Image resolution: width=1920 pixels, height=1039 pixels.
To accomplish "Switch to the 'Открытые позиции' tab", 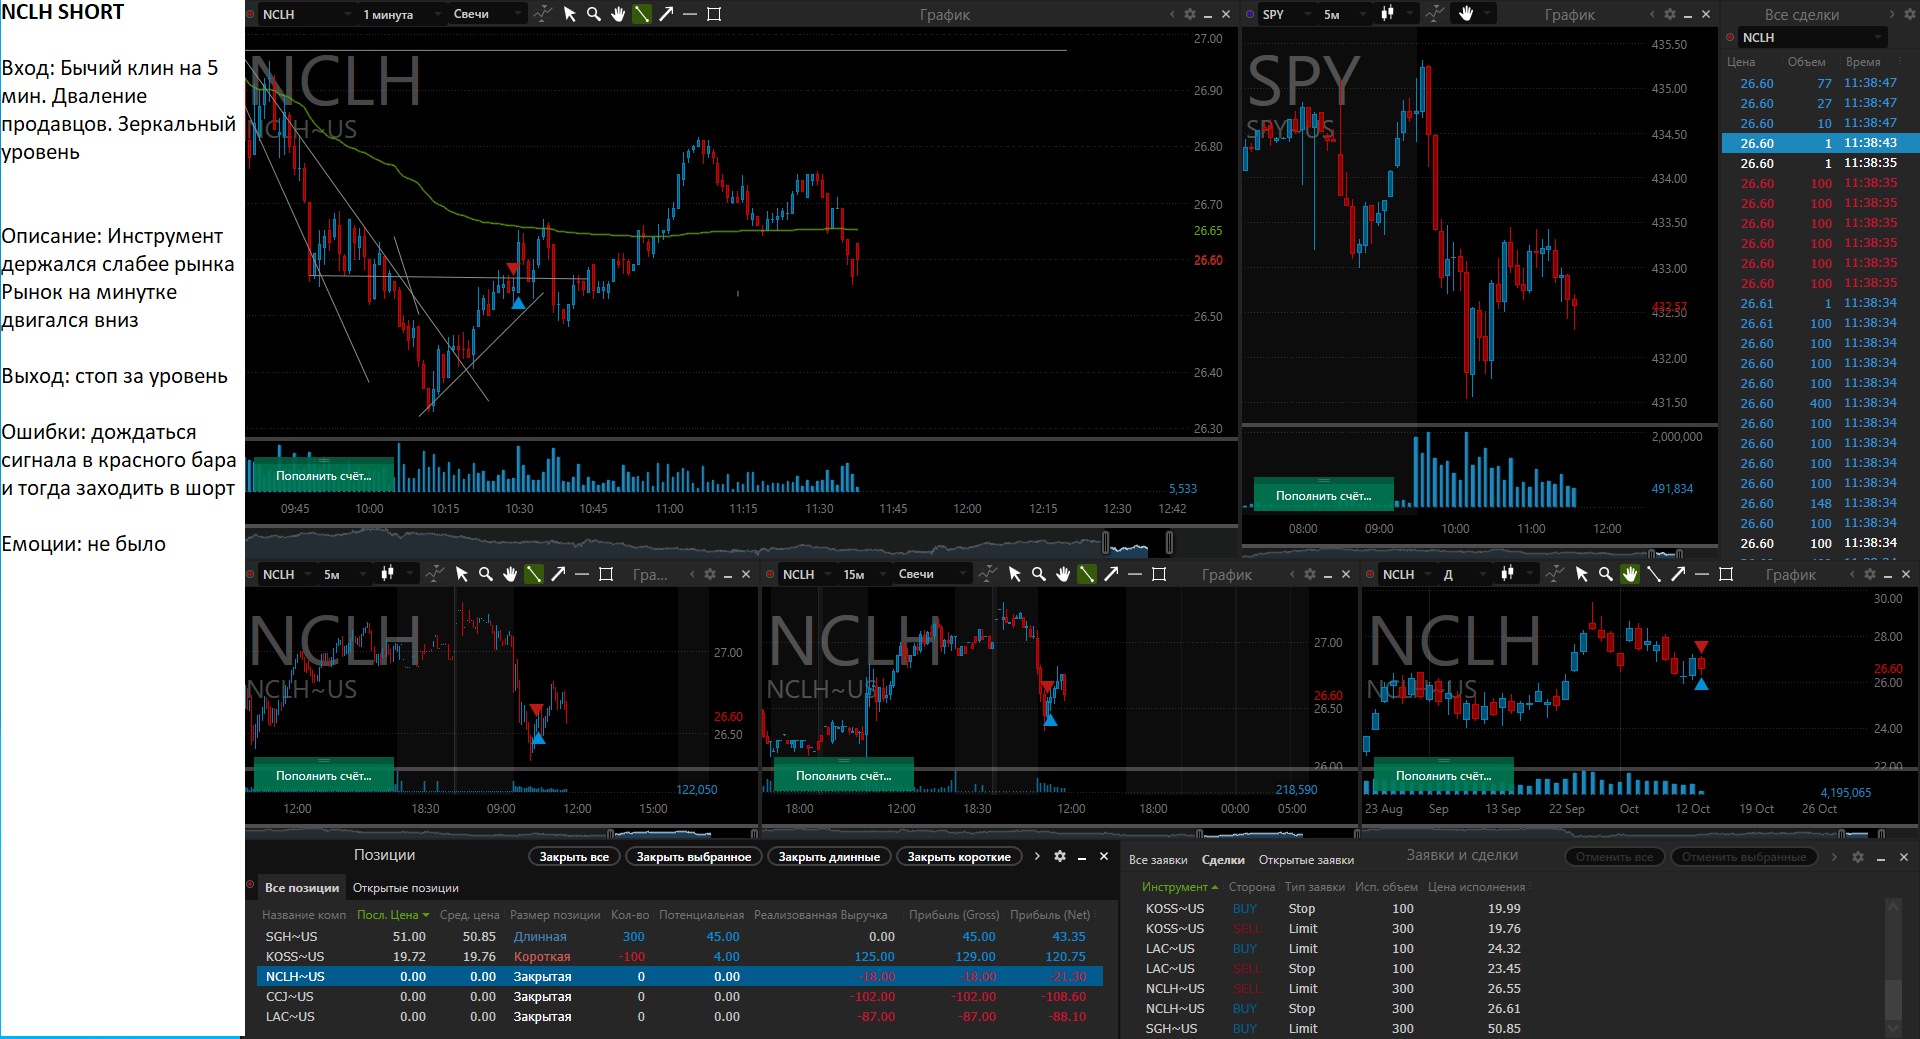I will [x=406, y=888].
